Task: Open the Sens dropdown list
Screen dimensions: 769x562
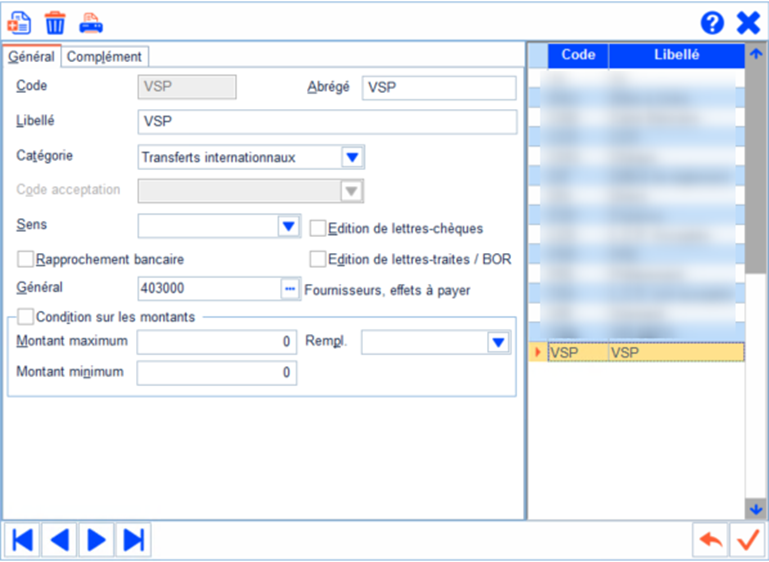Action: 288,227
